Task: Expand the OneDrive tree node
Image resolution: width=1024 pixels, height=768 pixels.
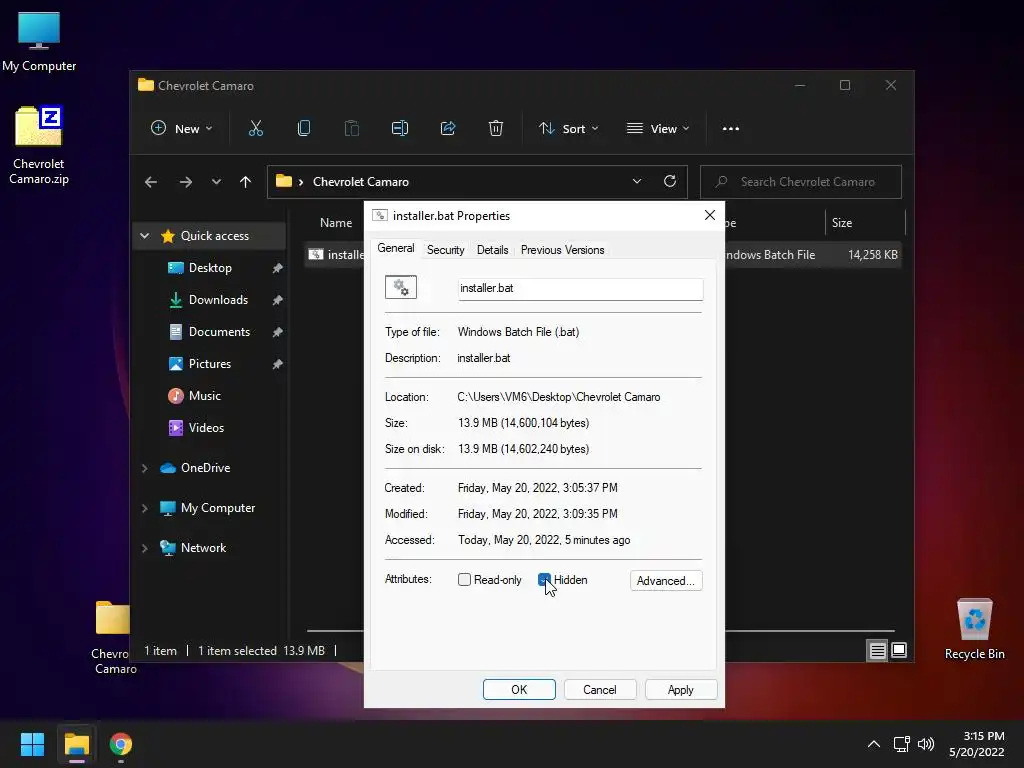Action: 145,468
